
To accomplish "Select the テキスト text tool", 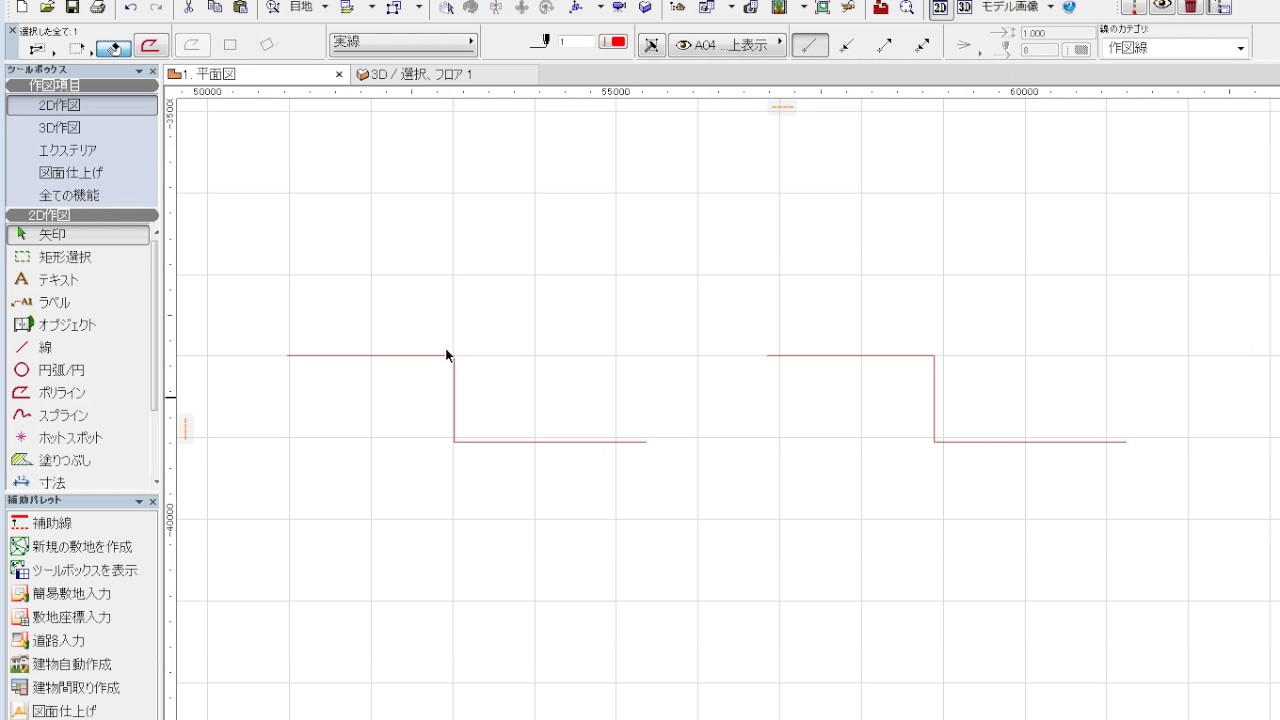I will [78, 280].
